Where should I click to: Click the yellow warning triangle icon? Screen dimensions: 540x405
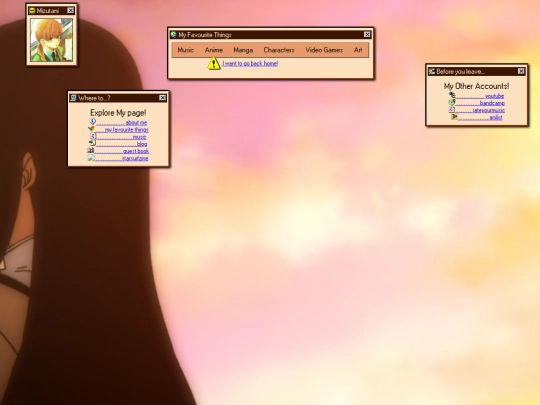click(214, 63)
